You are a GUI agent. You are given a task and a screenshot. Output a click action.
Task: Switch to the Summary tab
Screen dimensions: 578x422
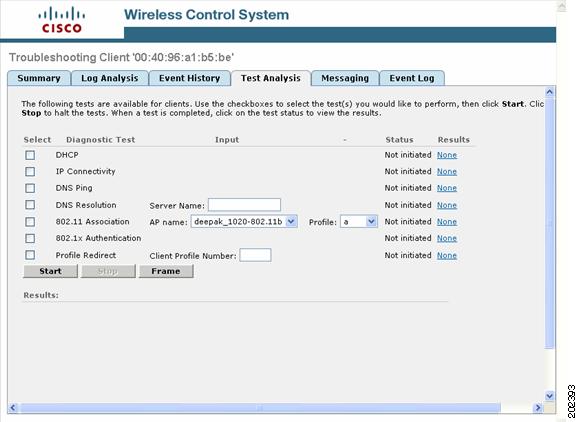(39, 78)
